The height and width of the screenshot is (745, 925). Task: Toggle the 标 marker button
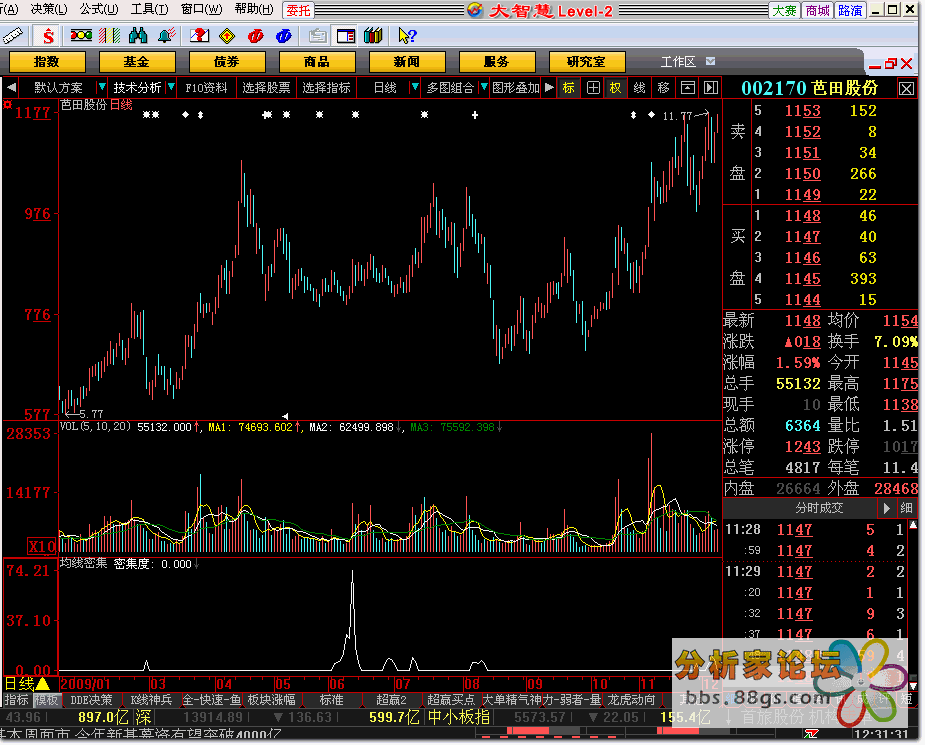click(x=569, y=88)
